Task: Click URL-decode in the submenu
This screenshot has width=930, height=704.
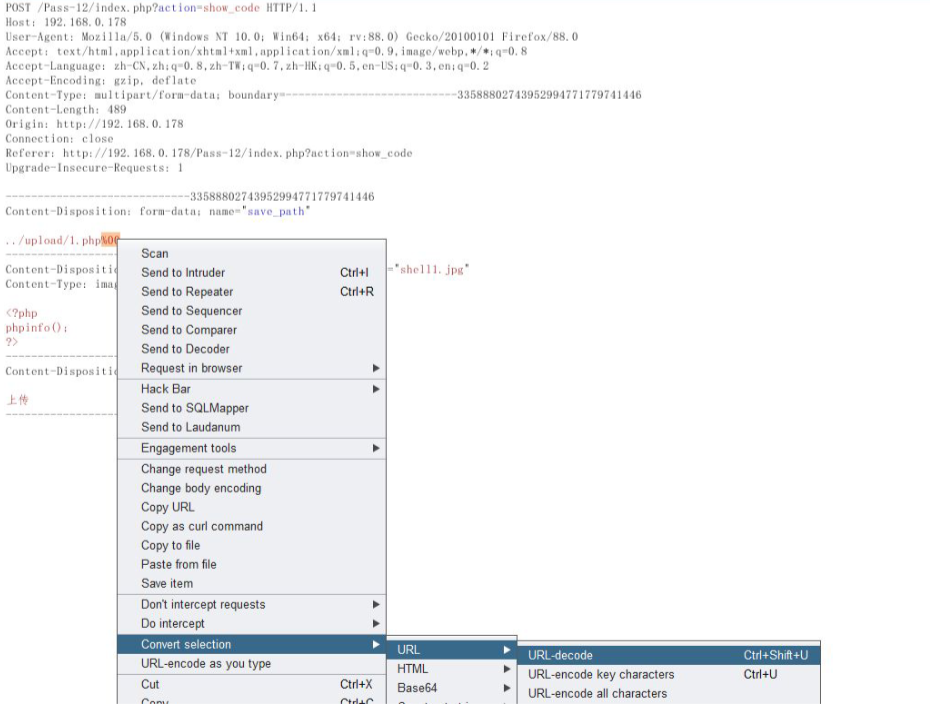Action: [x=561, y=656]
